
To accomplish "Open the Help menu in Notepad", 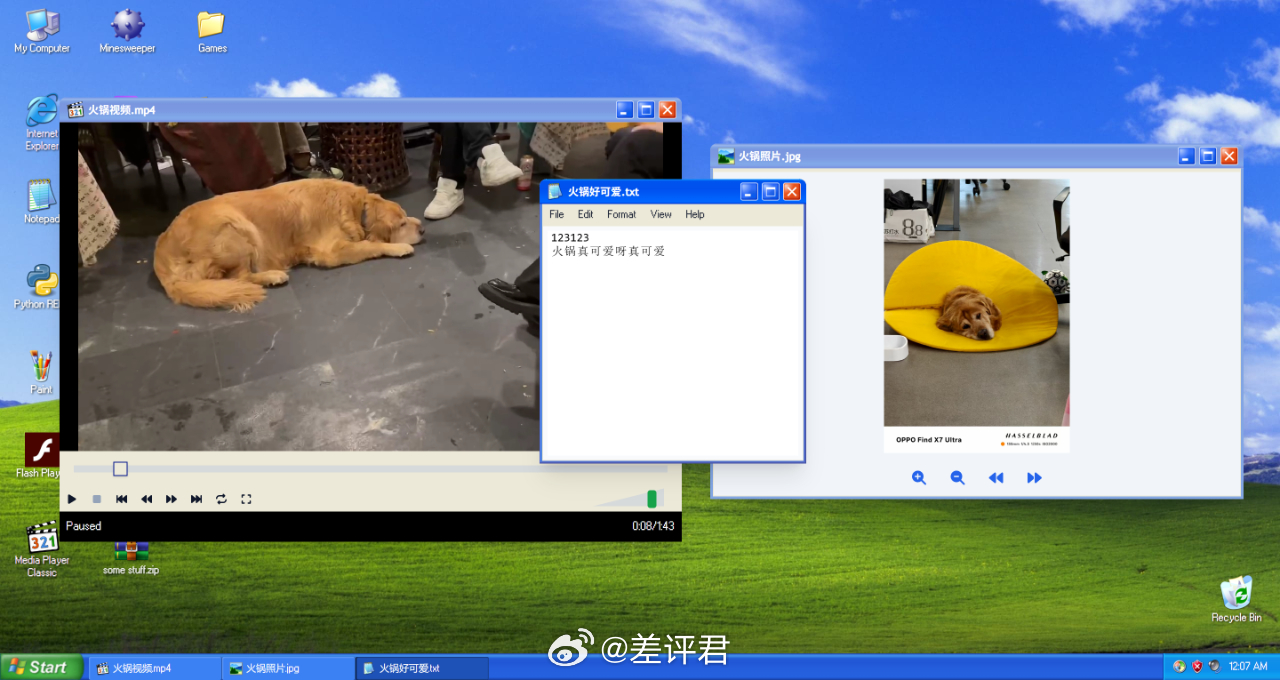I will tap(695, 214).
